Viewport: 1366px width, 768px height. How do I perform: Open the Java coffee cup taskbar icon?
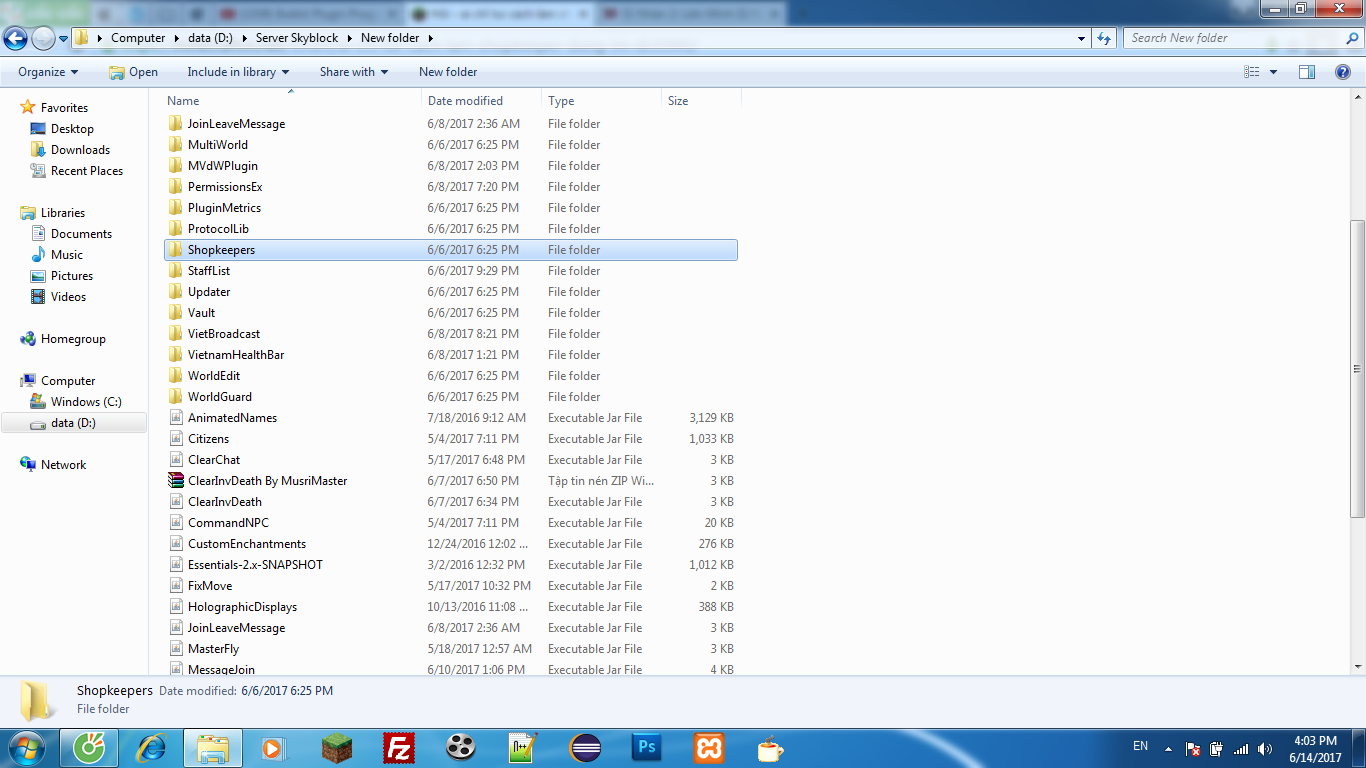click(x=770, y=748)
